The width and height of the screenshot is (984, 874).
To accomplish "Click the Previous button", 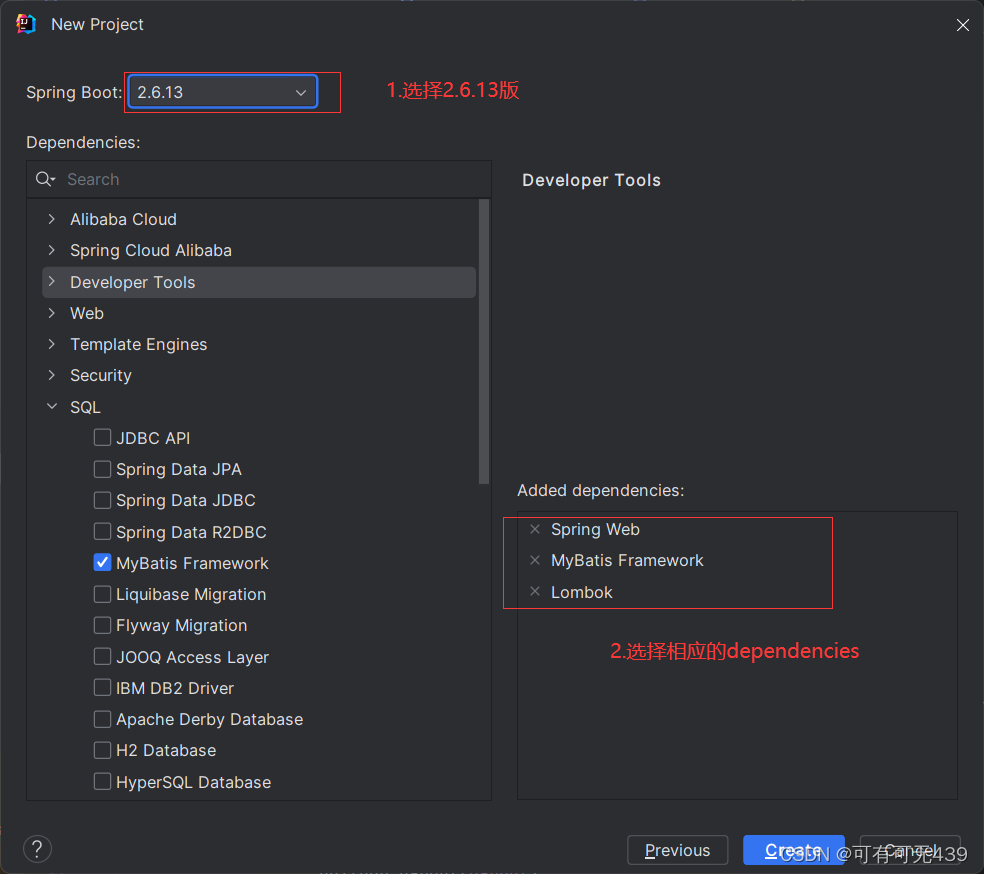I will [677, 850].
